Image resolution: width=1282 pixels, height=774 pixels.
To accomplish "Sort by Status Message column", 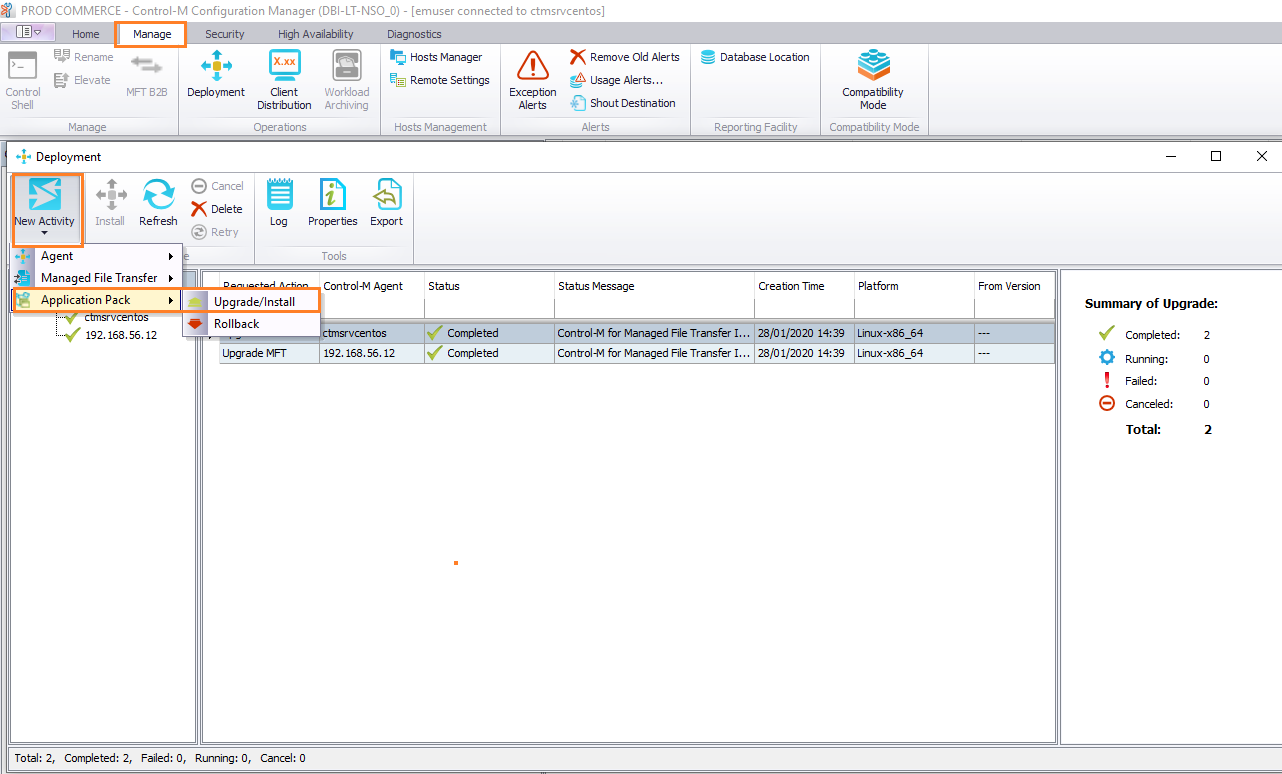I will click(654, 286).
